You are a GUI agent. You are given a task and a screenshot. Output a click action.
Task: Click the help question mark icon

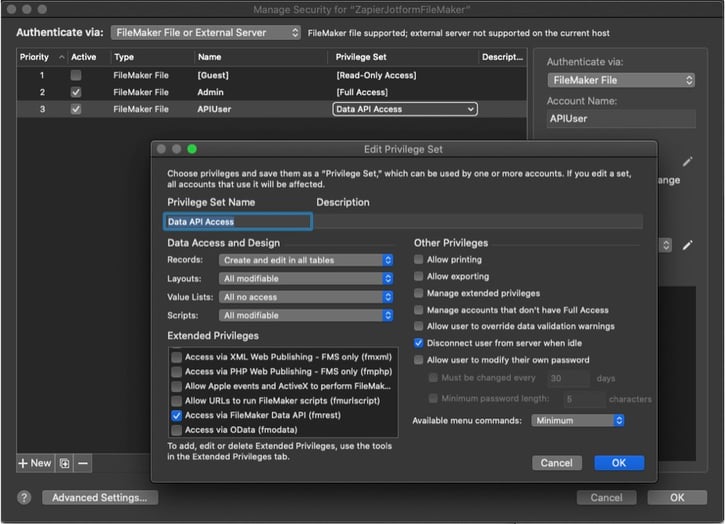24,498
